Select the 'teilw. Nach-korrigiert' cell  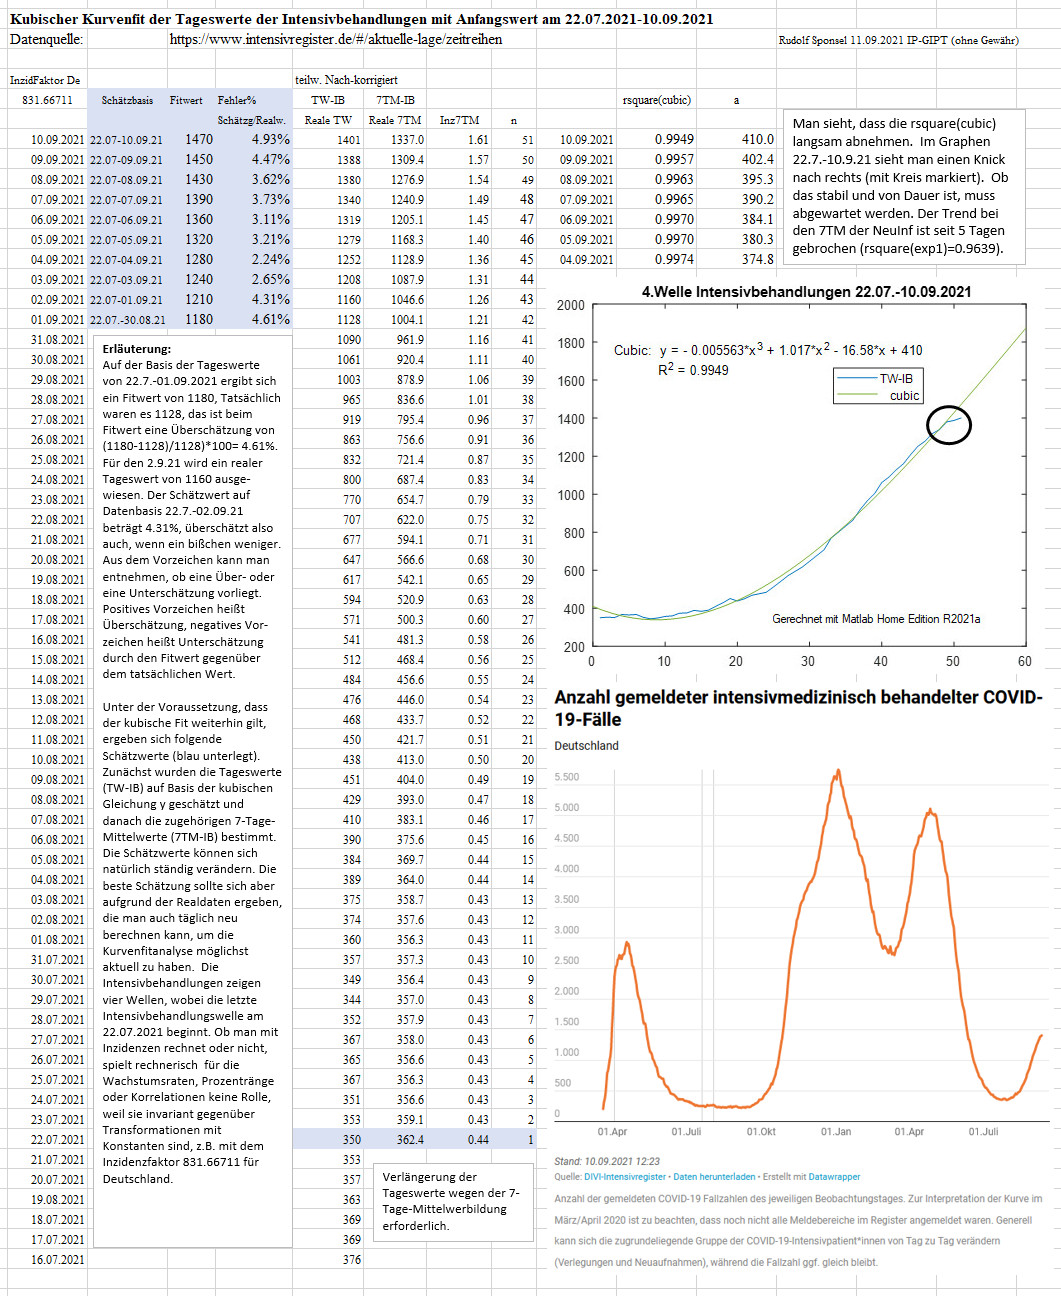(x=346, y=80)
